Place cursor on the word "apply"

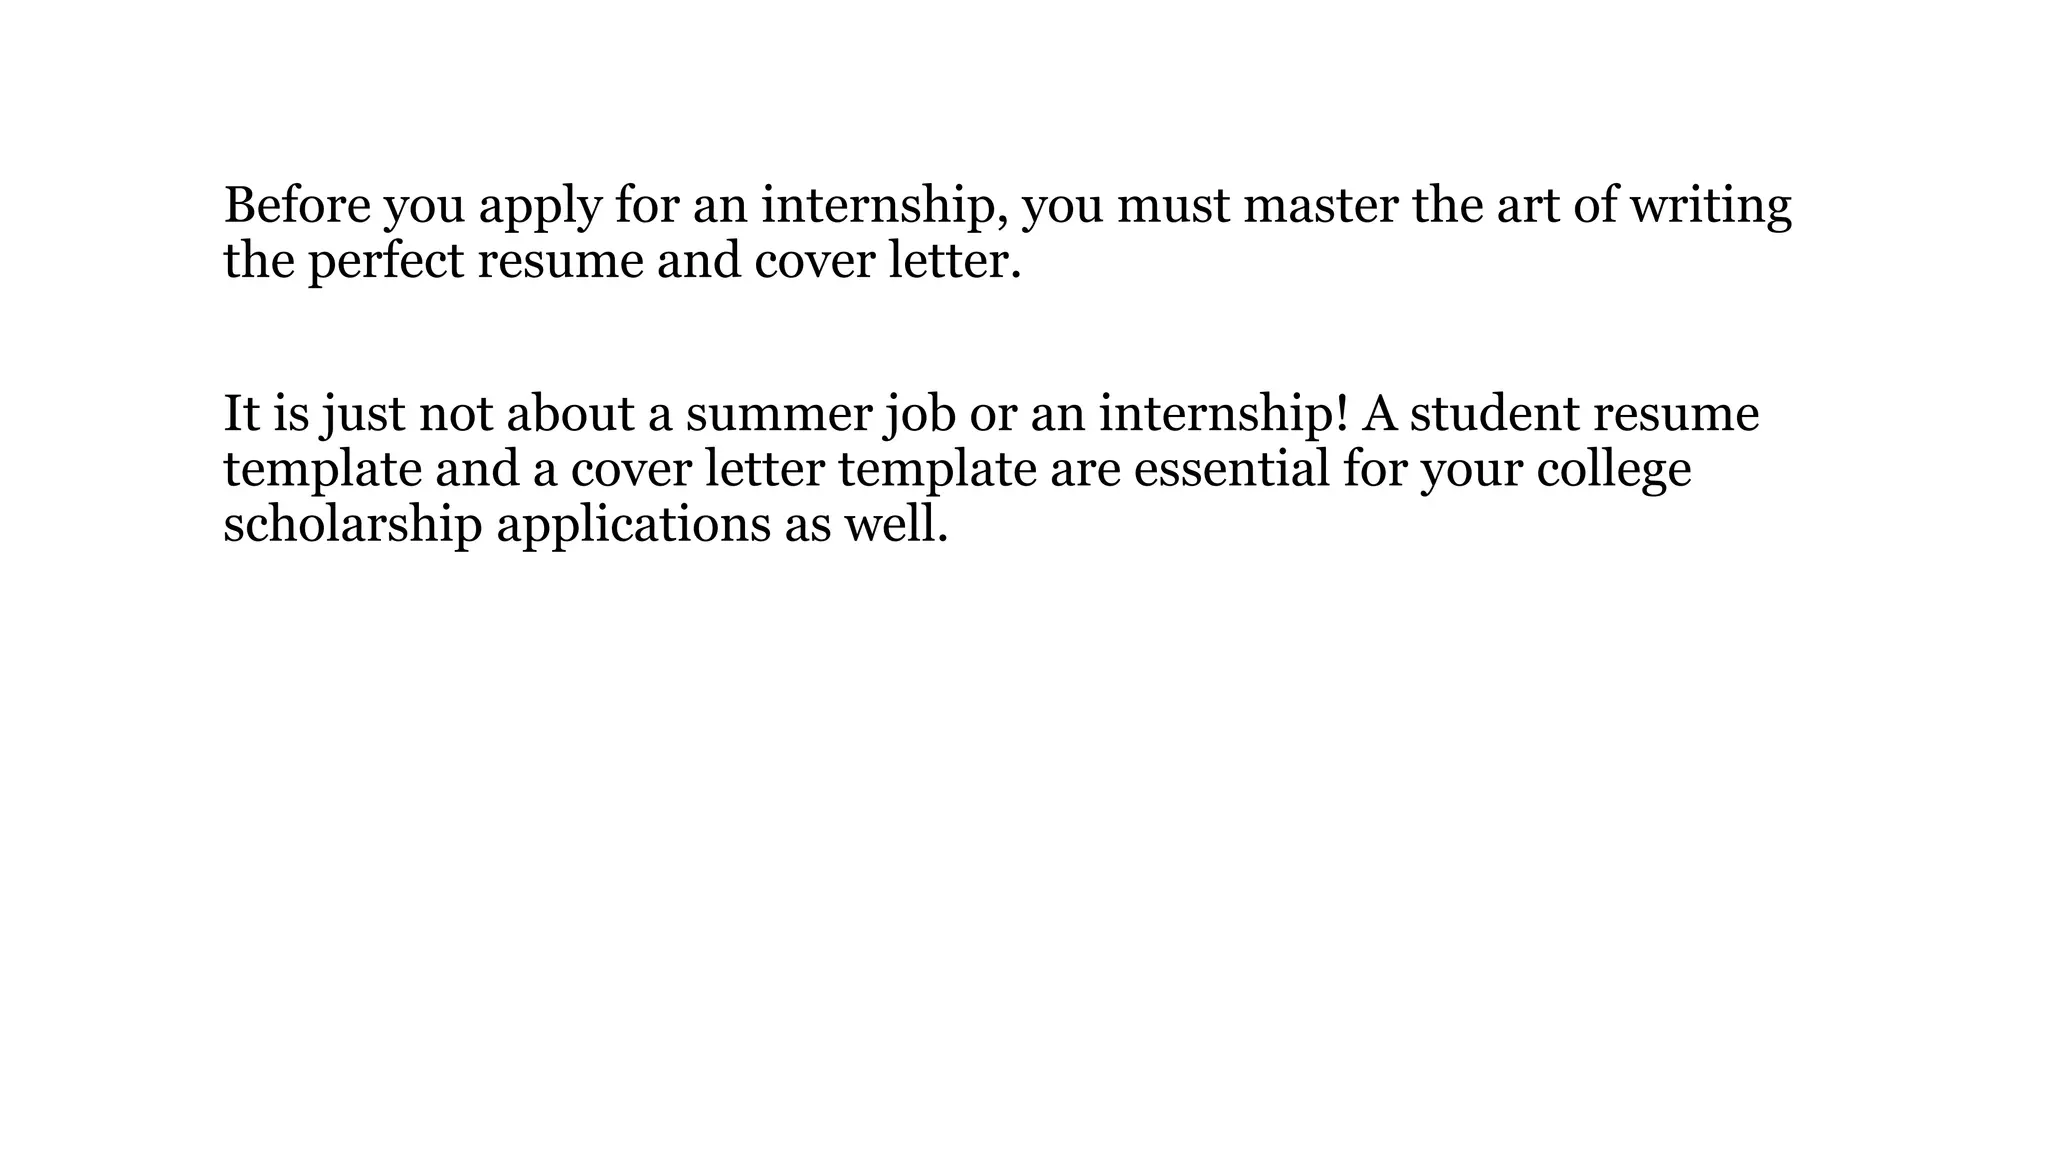click(x=540, y=210)
